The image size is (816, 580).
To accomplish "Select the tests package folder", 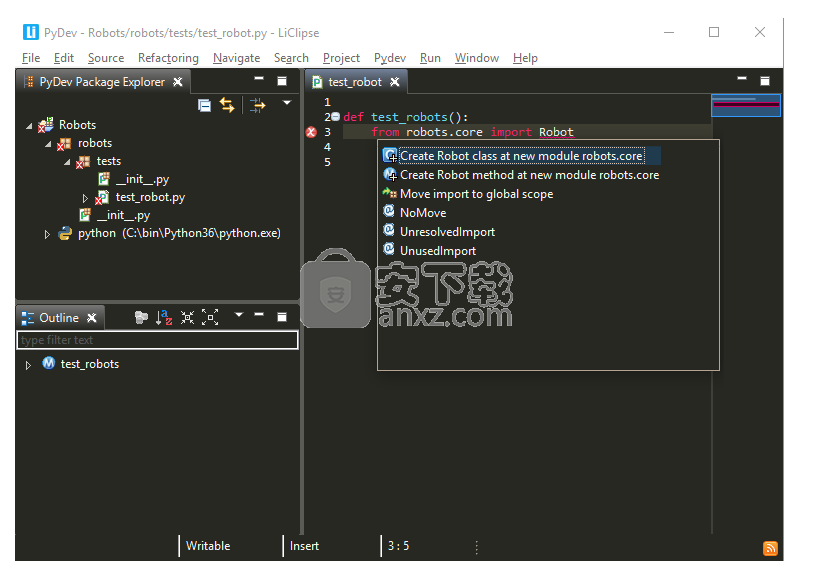I will (108, 161).
